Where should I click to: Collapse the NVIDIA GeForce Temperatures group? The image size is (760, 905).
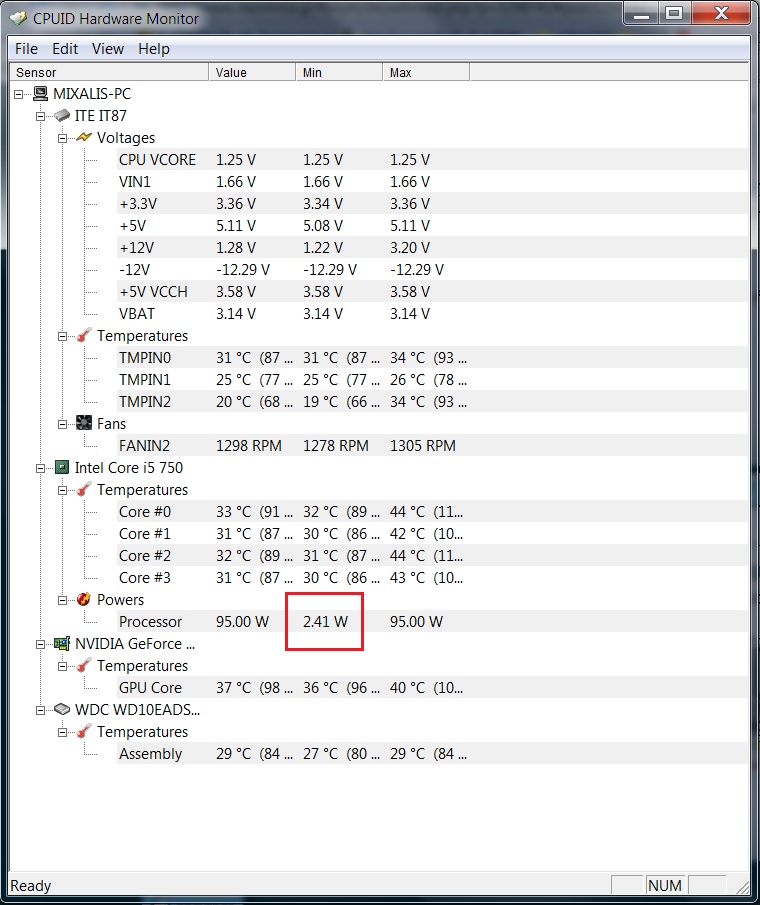click(62, 666)
